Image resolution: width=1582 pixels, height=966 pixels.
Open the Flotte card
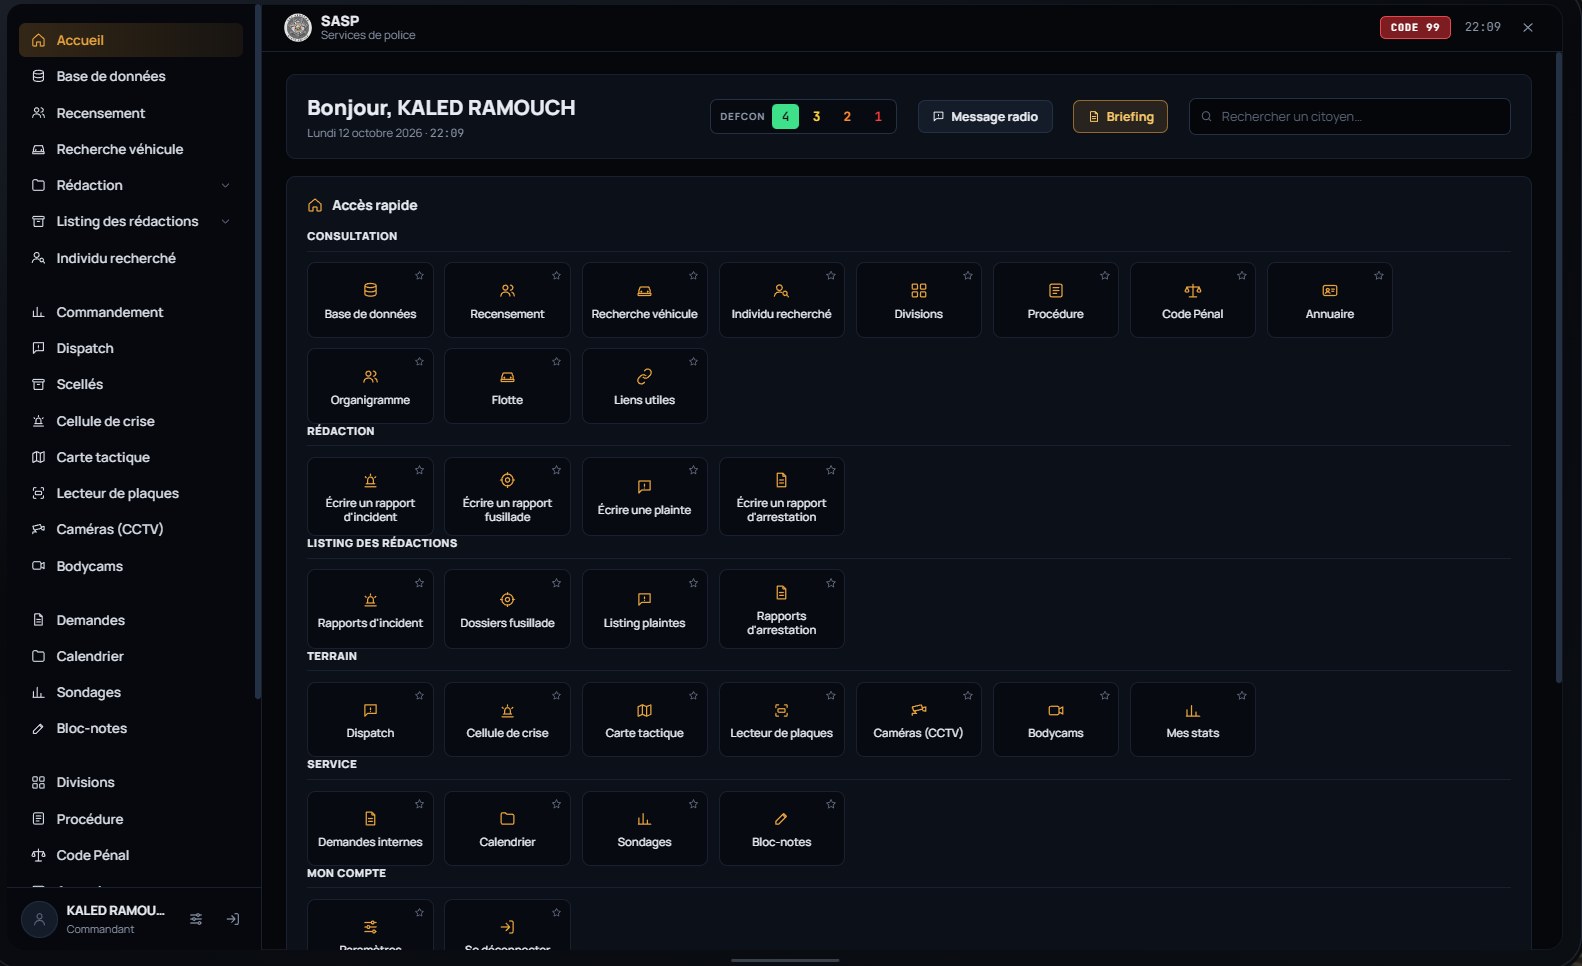507,386
